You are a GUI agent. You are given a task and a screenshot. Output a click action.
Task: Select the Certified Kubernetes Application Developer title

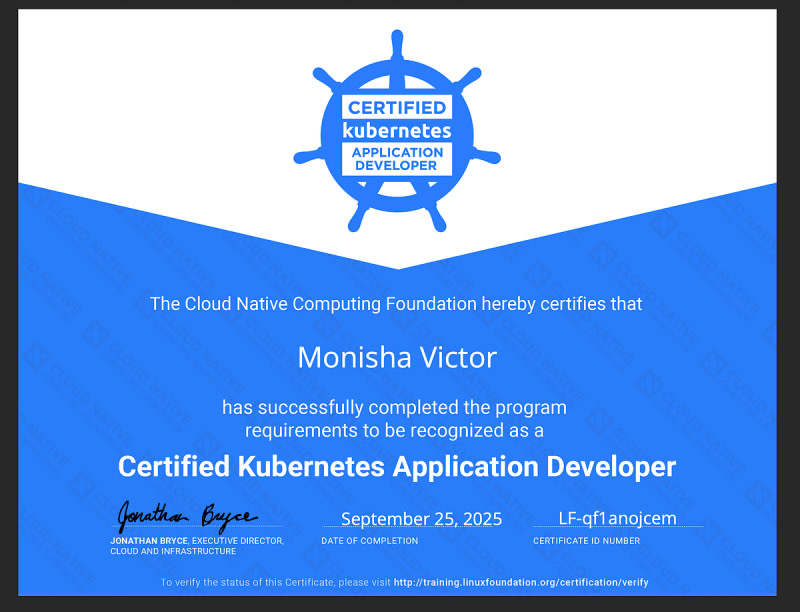pos(397,466)
